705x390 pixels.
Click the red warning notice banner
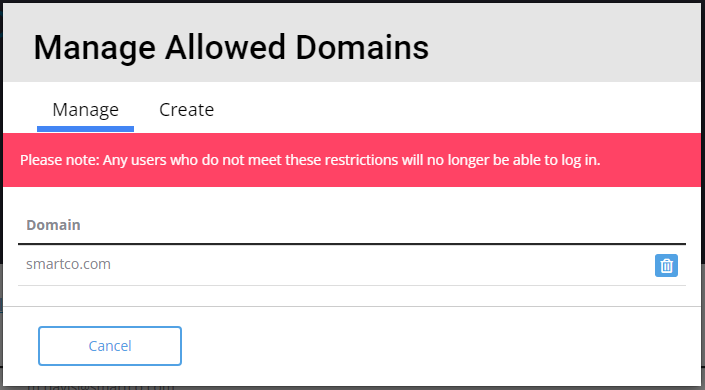pyautogui.click(x=352, y=160)
